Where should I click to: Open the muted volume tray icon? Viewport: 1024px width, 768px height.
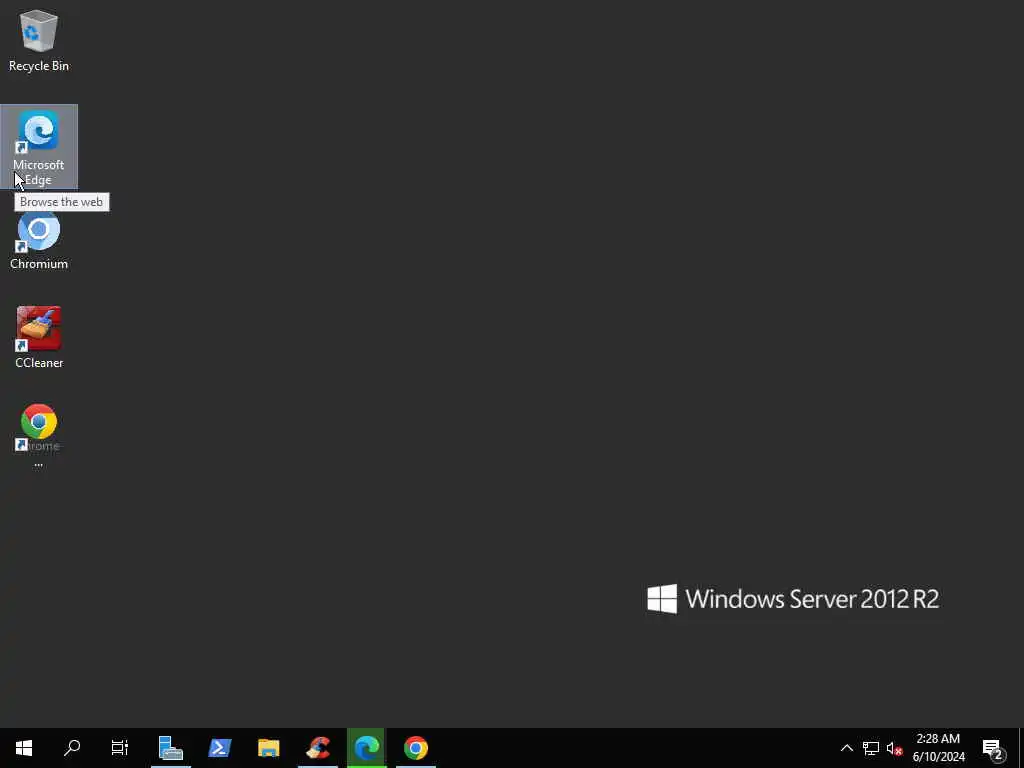(x=895, y=748)
